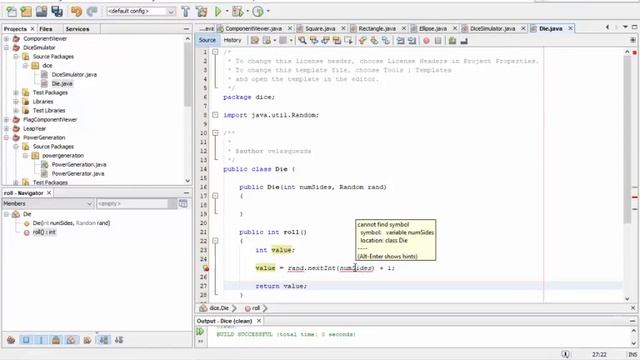Collapse the import statement code fold
This screenshot has height=360, width=640.
click(x=215, y=115)
